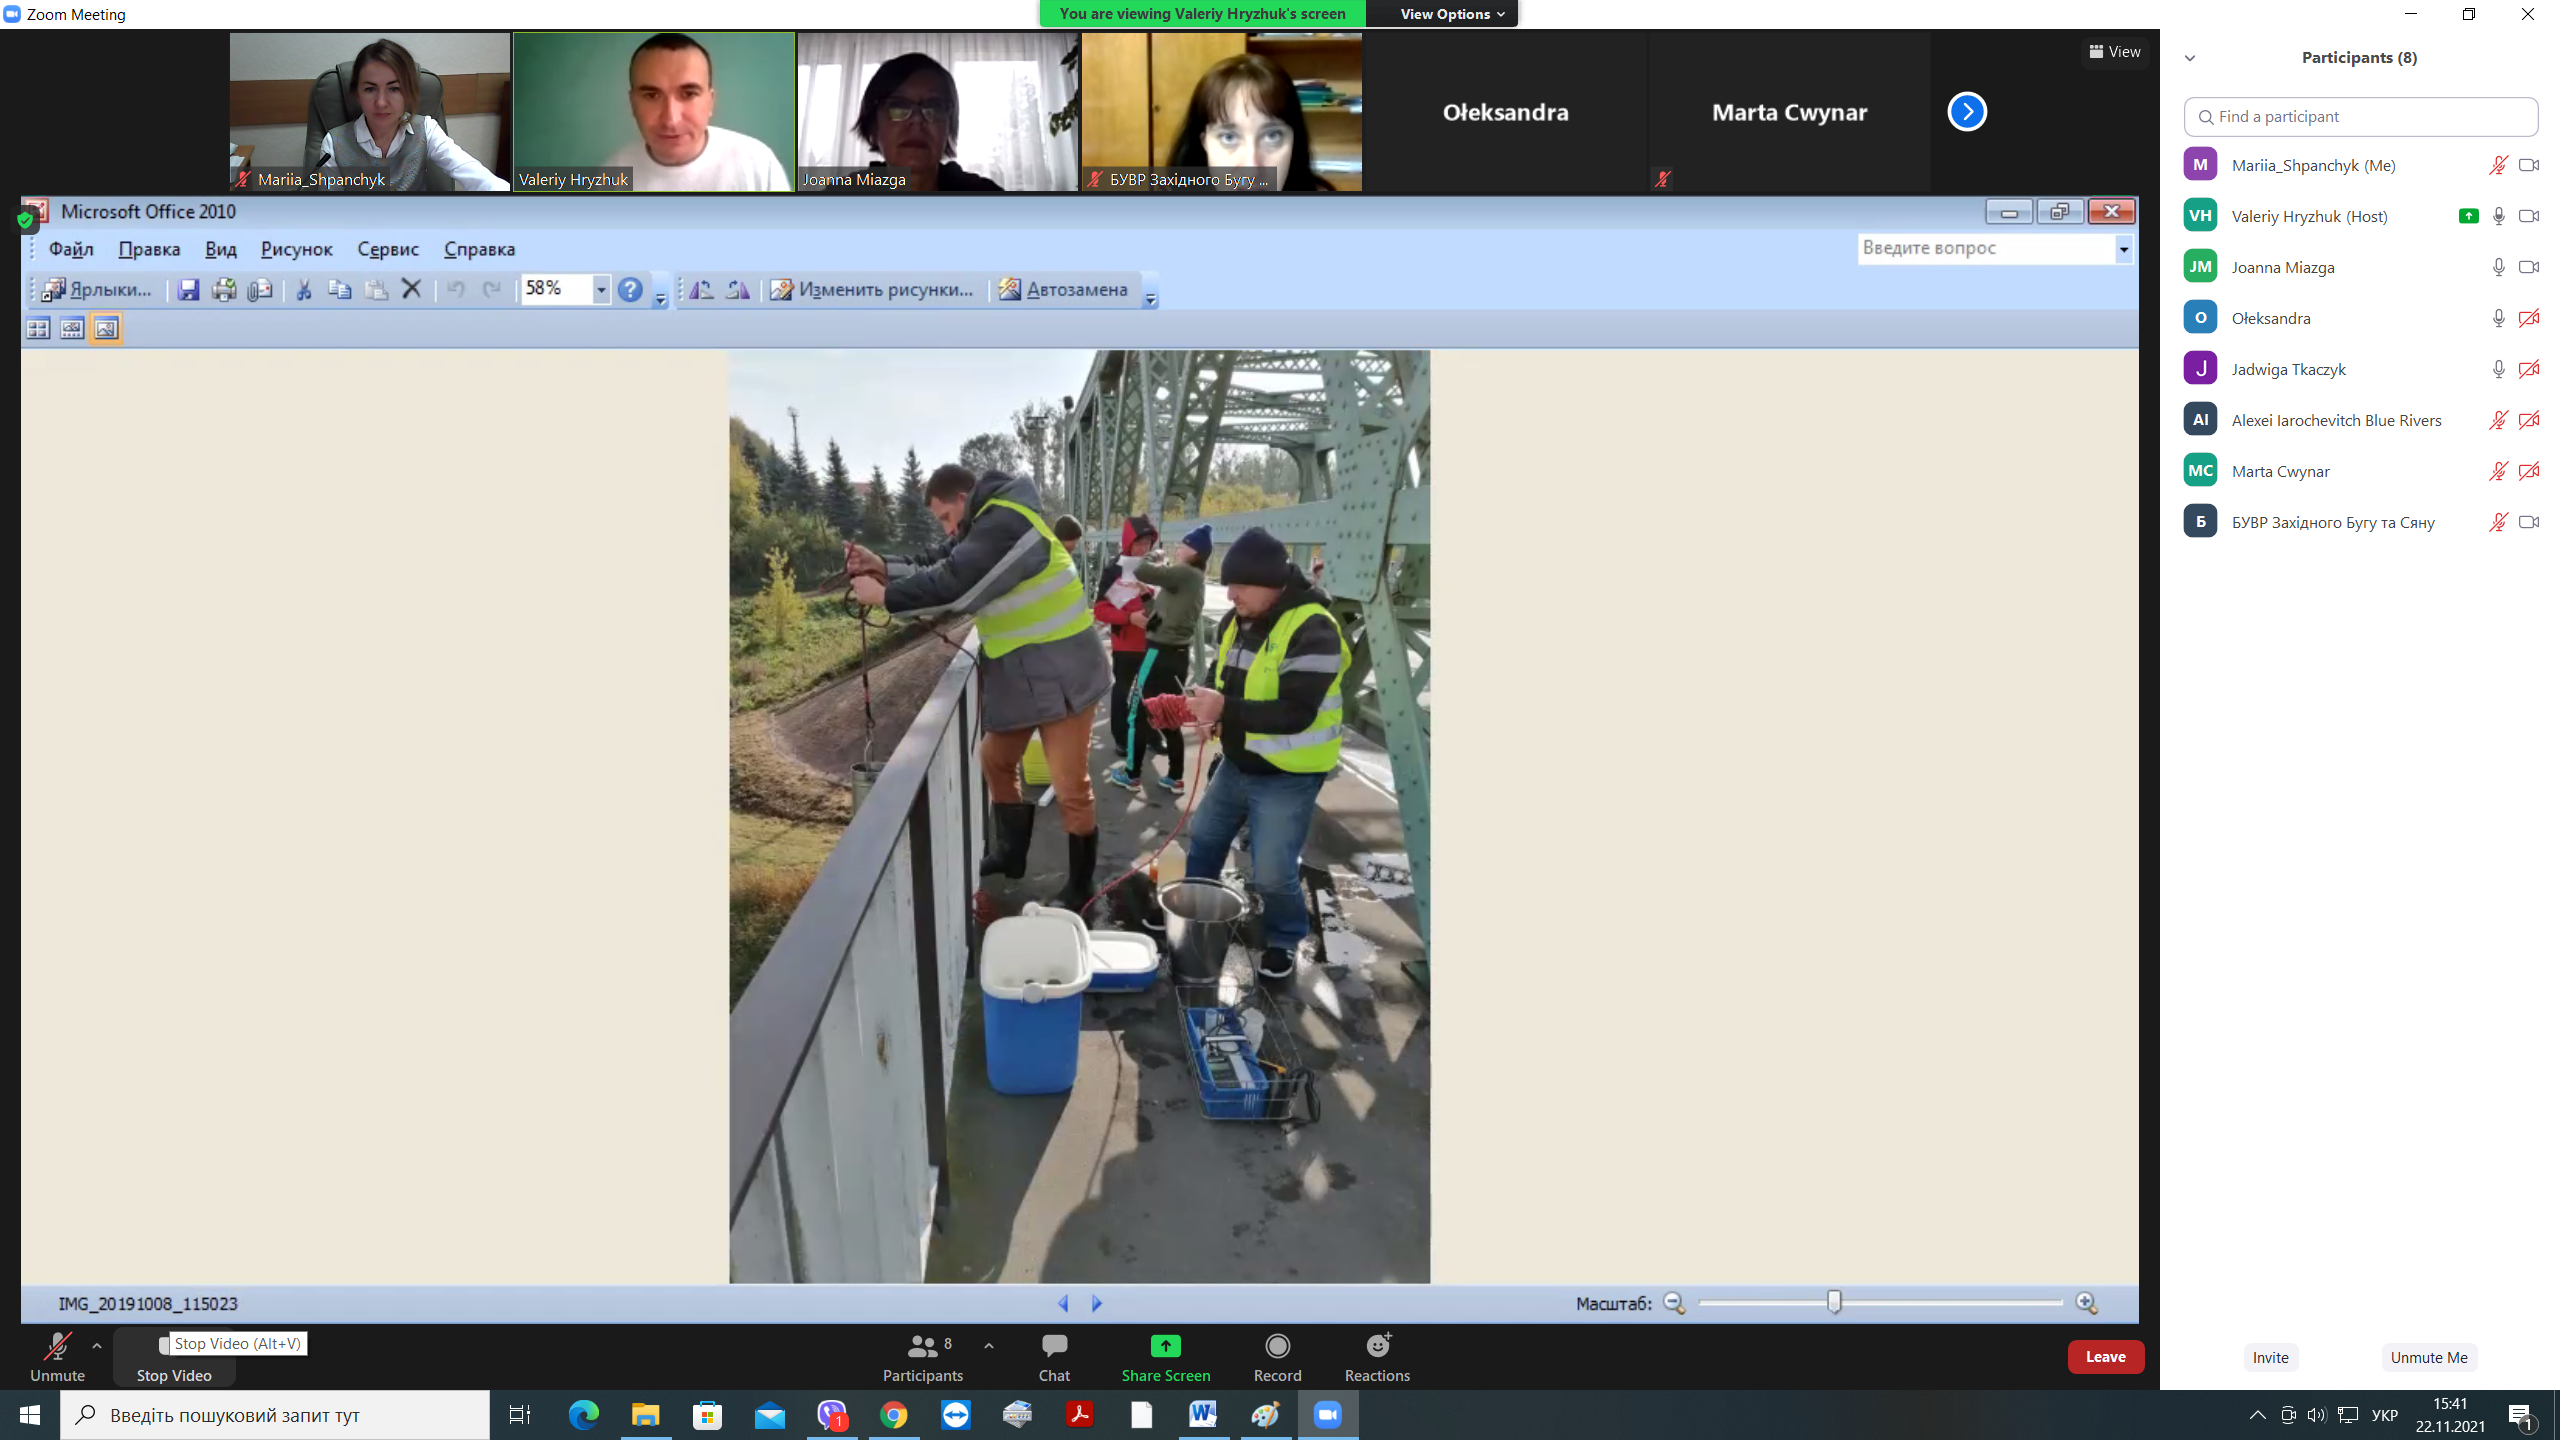Collapse Participants panel chevron

pyautogui.click(x=2190, y=58)
